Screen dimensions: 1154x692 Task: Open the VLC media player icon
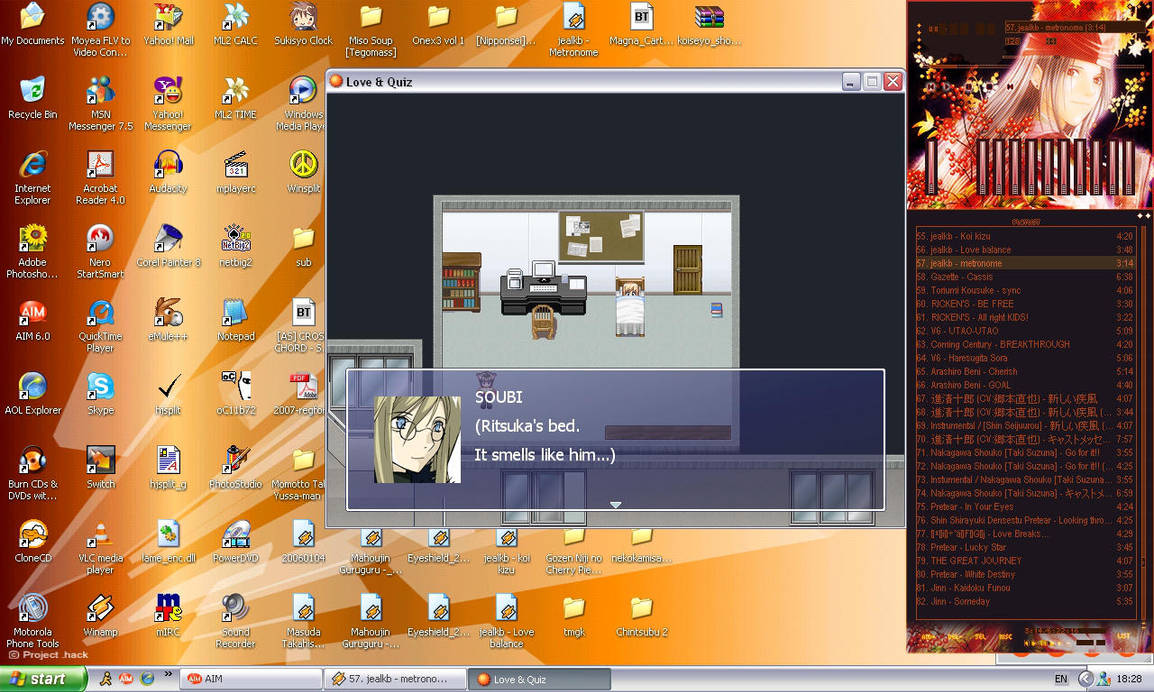coord(101,546)
